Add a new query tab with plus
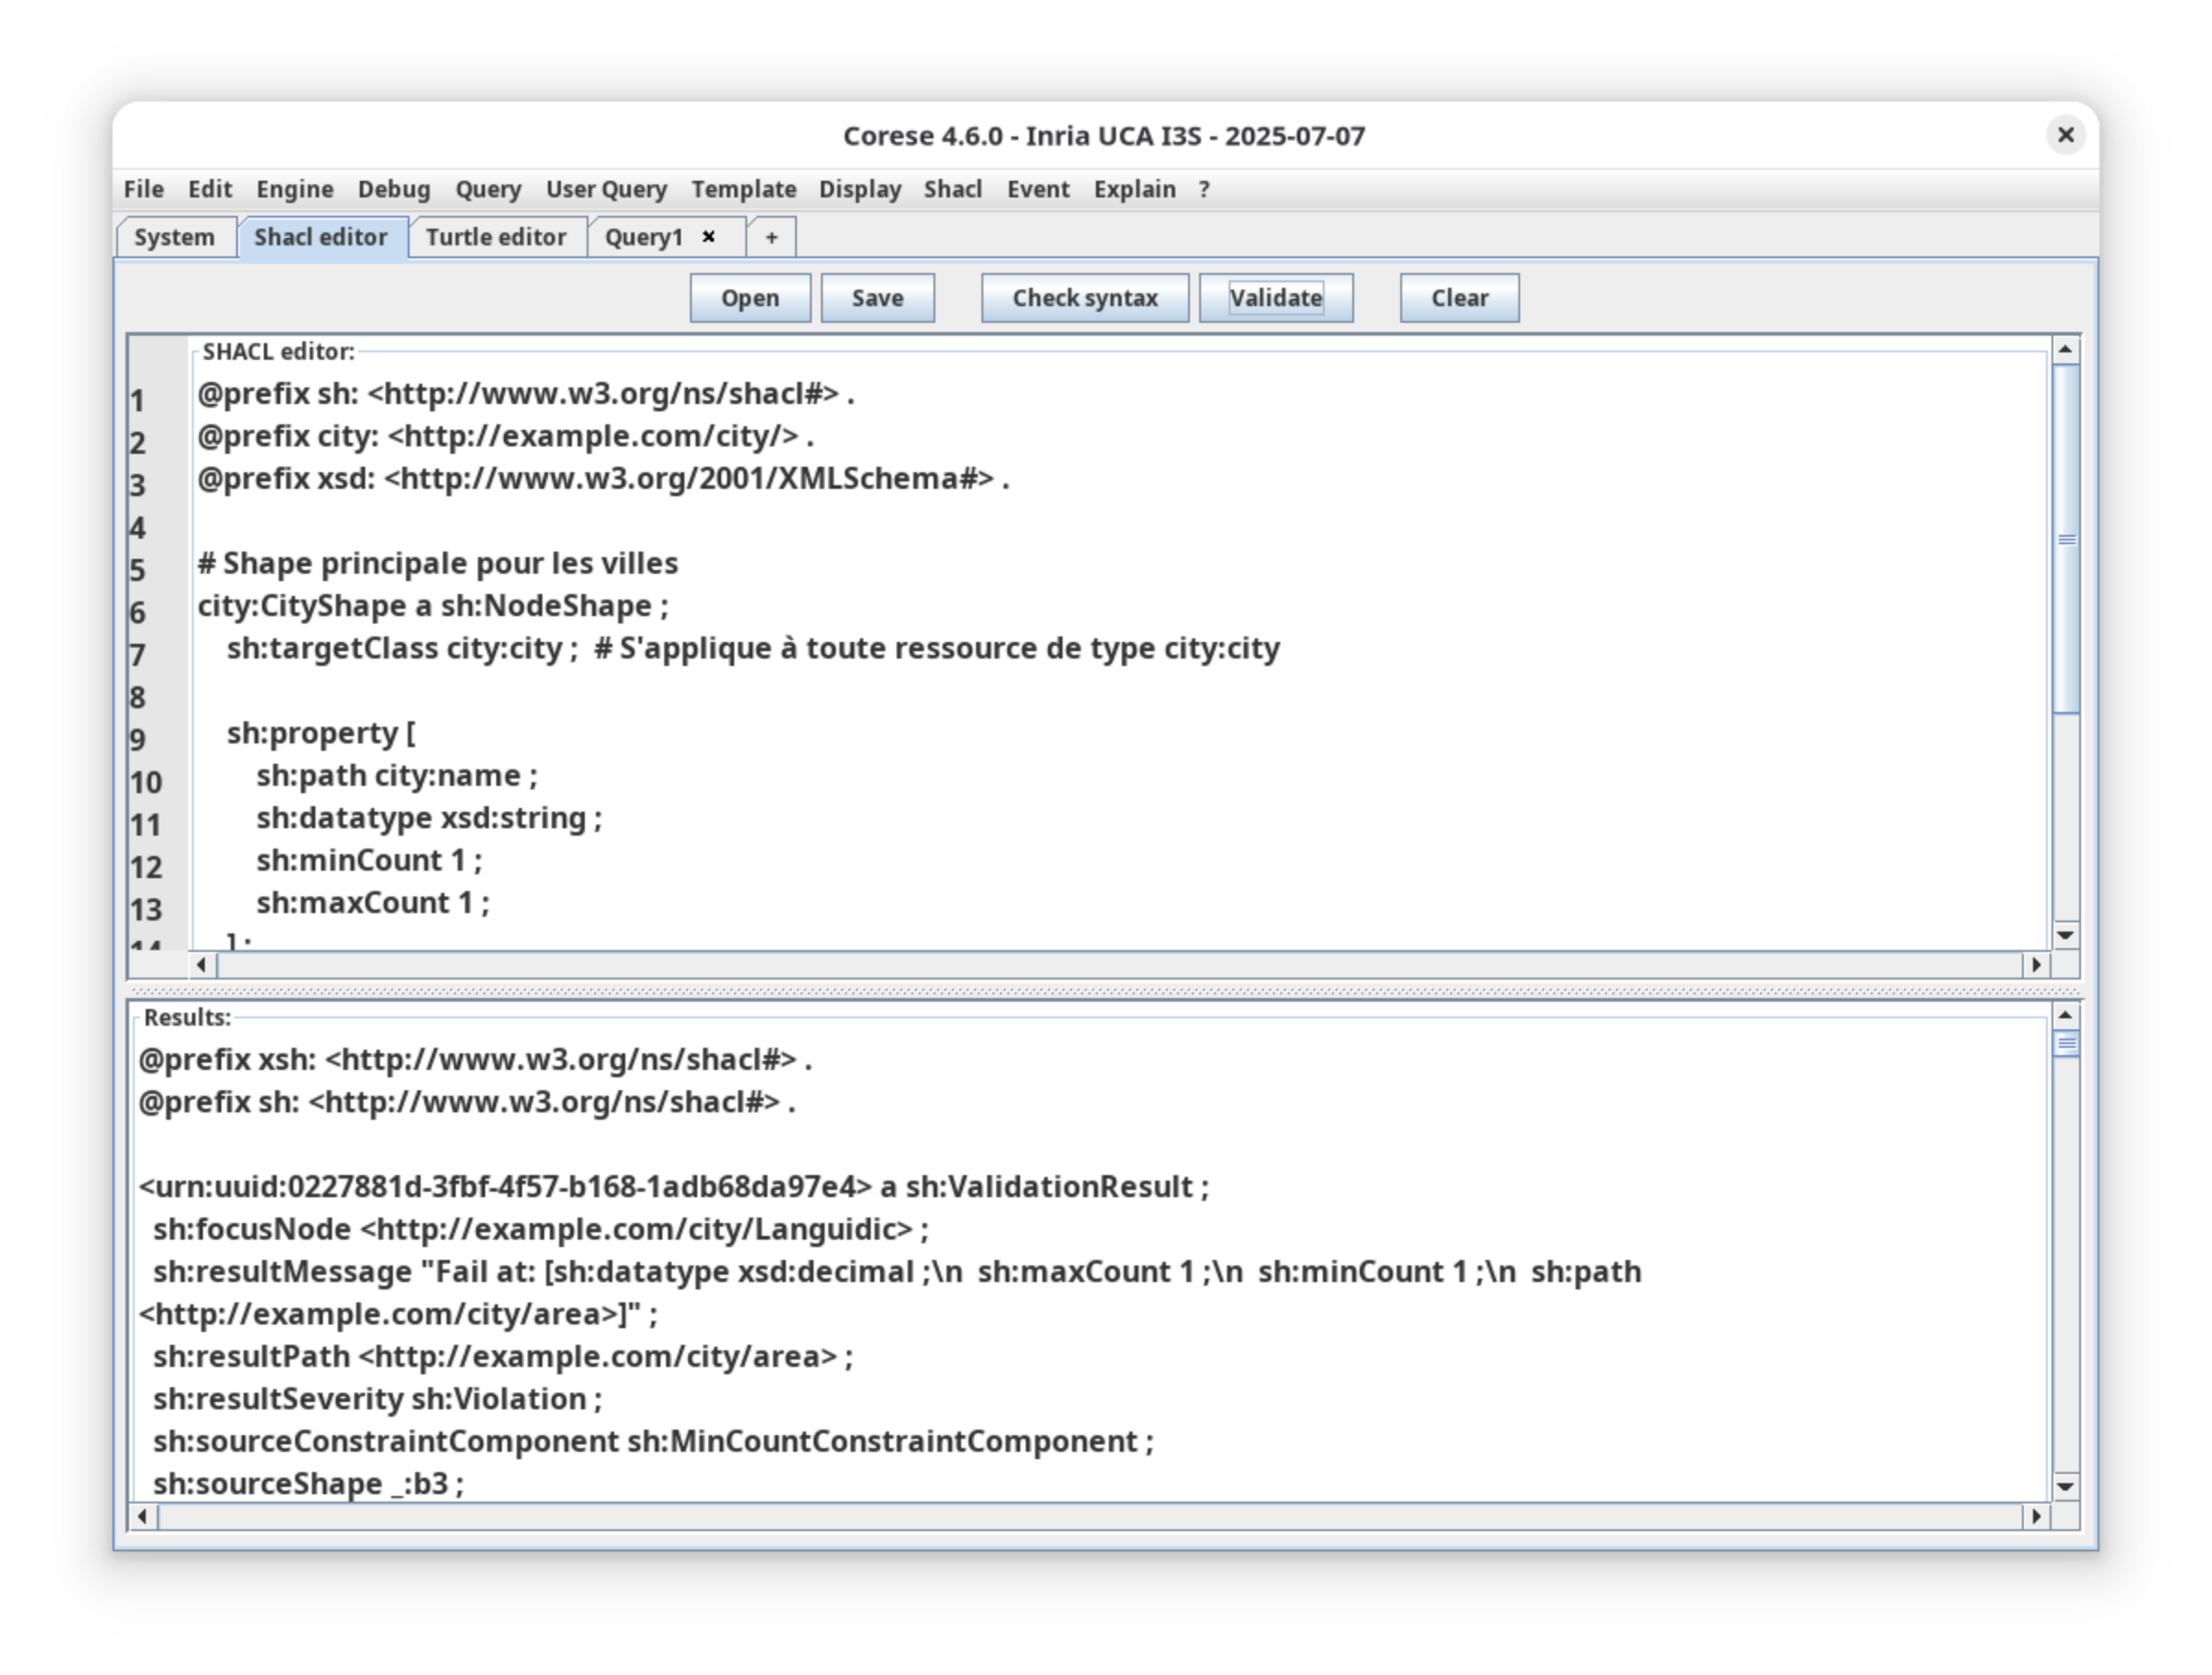Image resolution: width=2212 pixels, height=1675 pixels. [771, 238]
